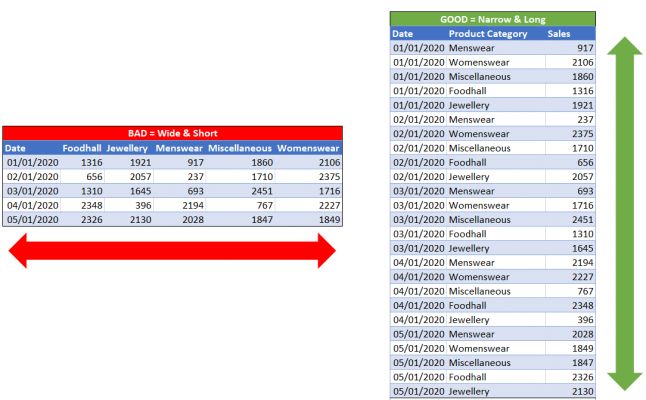
Task: Click date 05/01/2020 in the wide table
Action: pos(33,220)
